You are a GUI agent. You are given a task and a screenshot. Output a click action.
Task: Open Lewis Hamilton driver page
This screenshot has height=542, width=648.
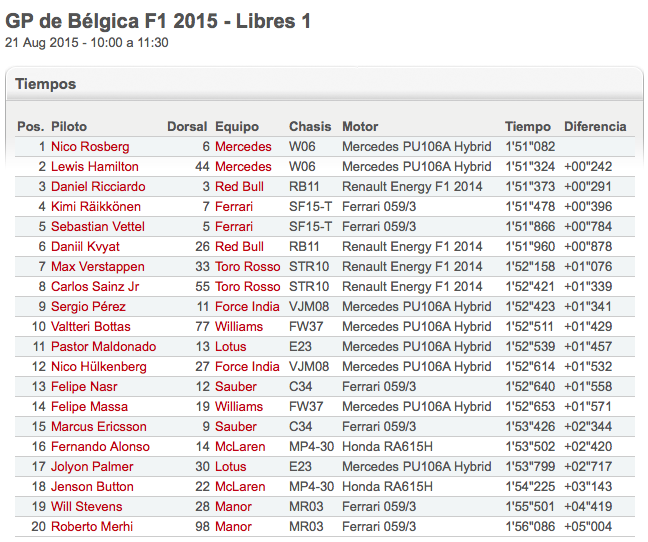tap(95, 166)
